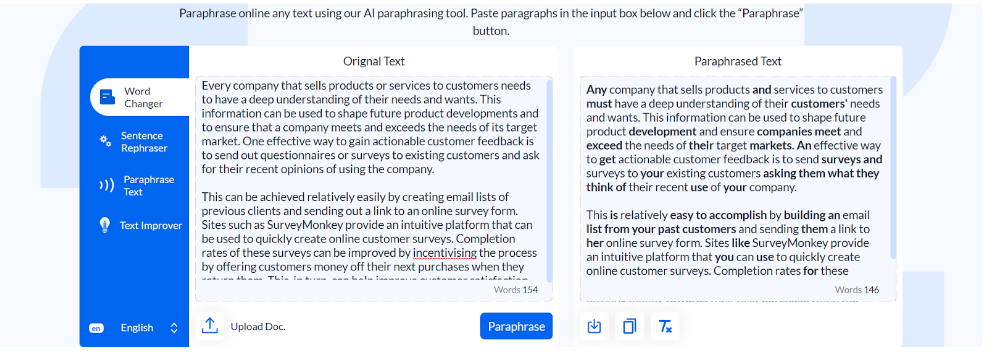Click the Text Improver lightbulb icon

tap(105, 225)
